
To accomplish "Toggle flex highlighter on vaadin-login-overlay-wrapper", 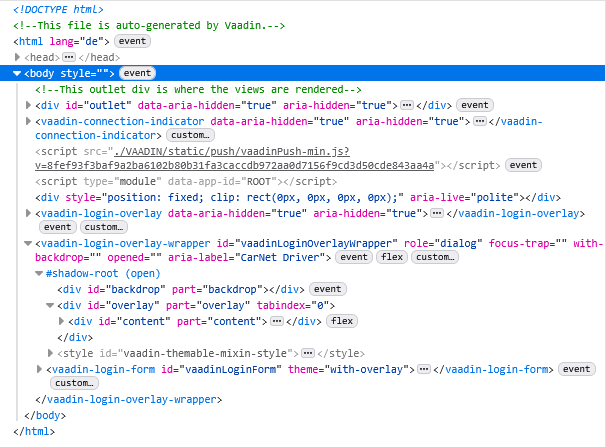I will pyautogui.click(x=390, y=257).
